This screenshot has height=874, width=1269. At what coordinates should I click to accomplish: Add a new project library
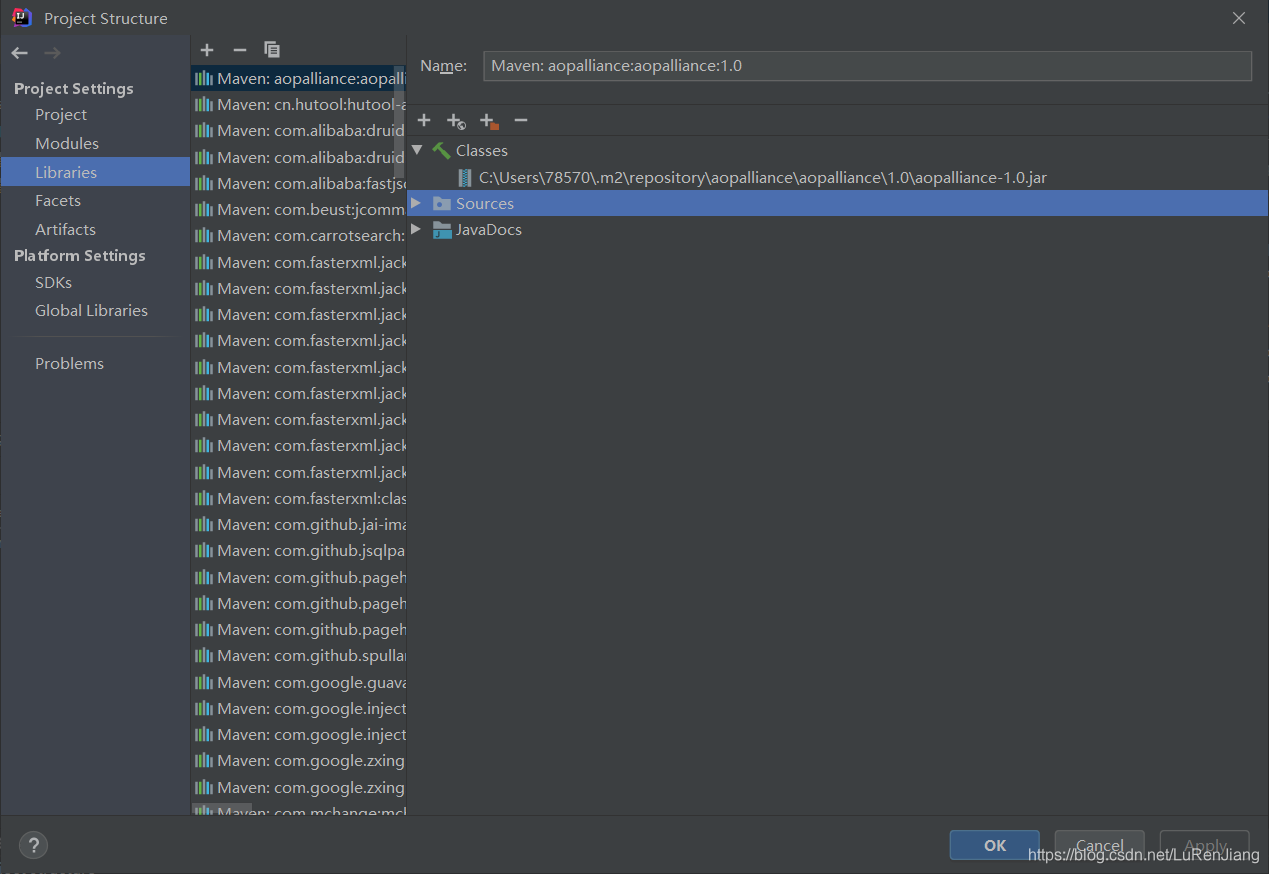point(207,50)
